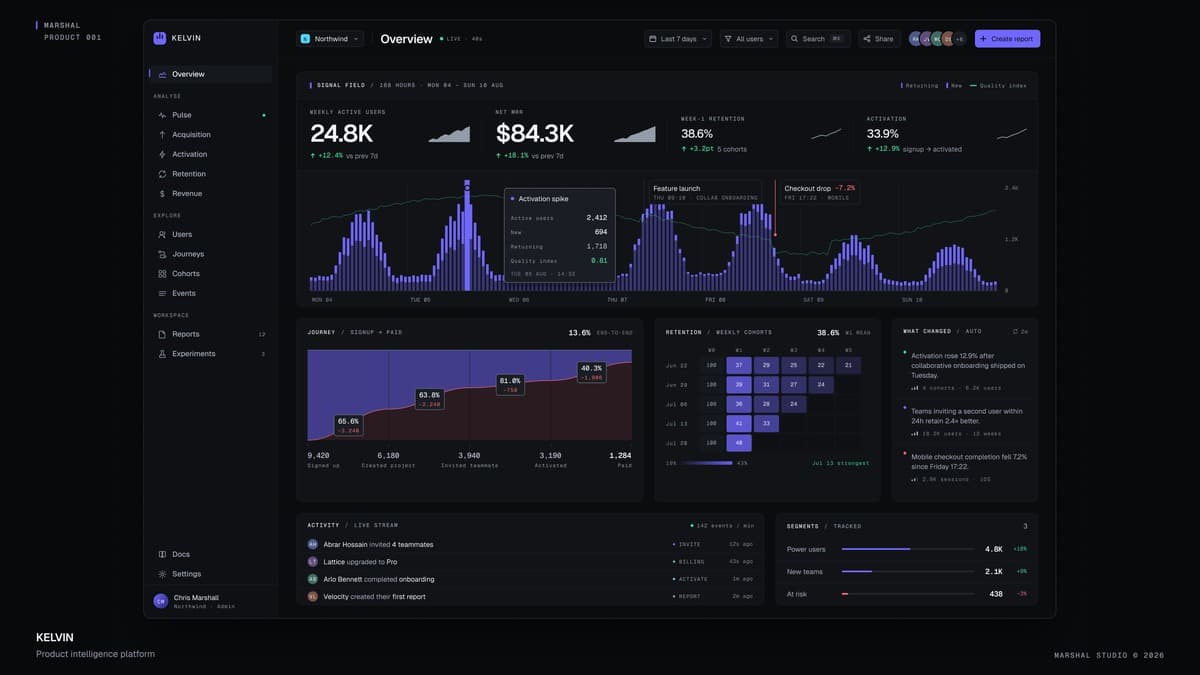
Task: Select the Jun 22 cohort W1 cell 37
Action: point(739,365)
